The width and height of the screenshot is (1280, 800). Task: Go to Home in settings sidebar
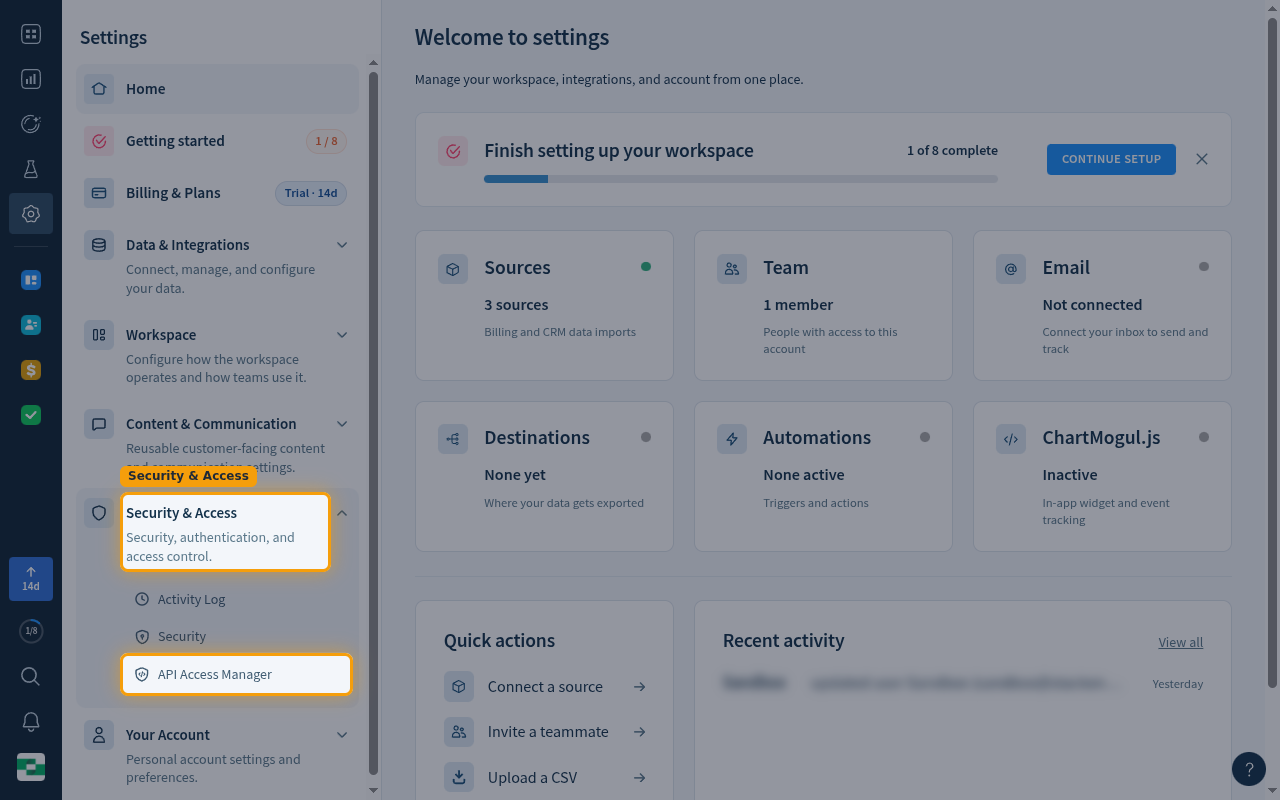217,89
